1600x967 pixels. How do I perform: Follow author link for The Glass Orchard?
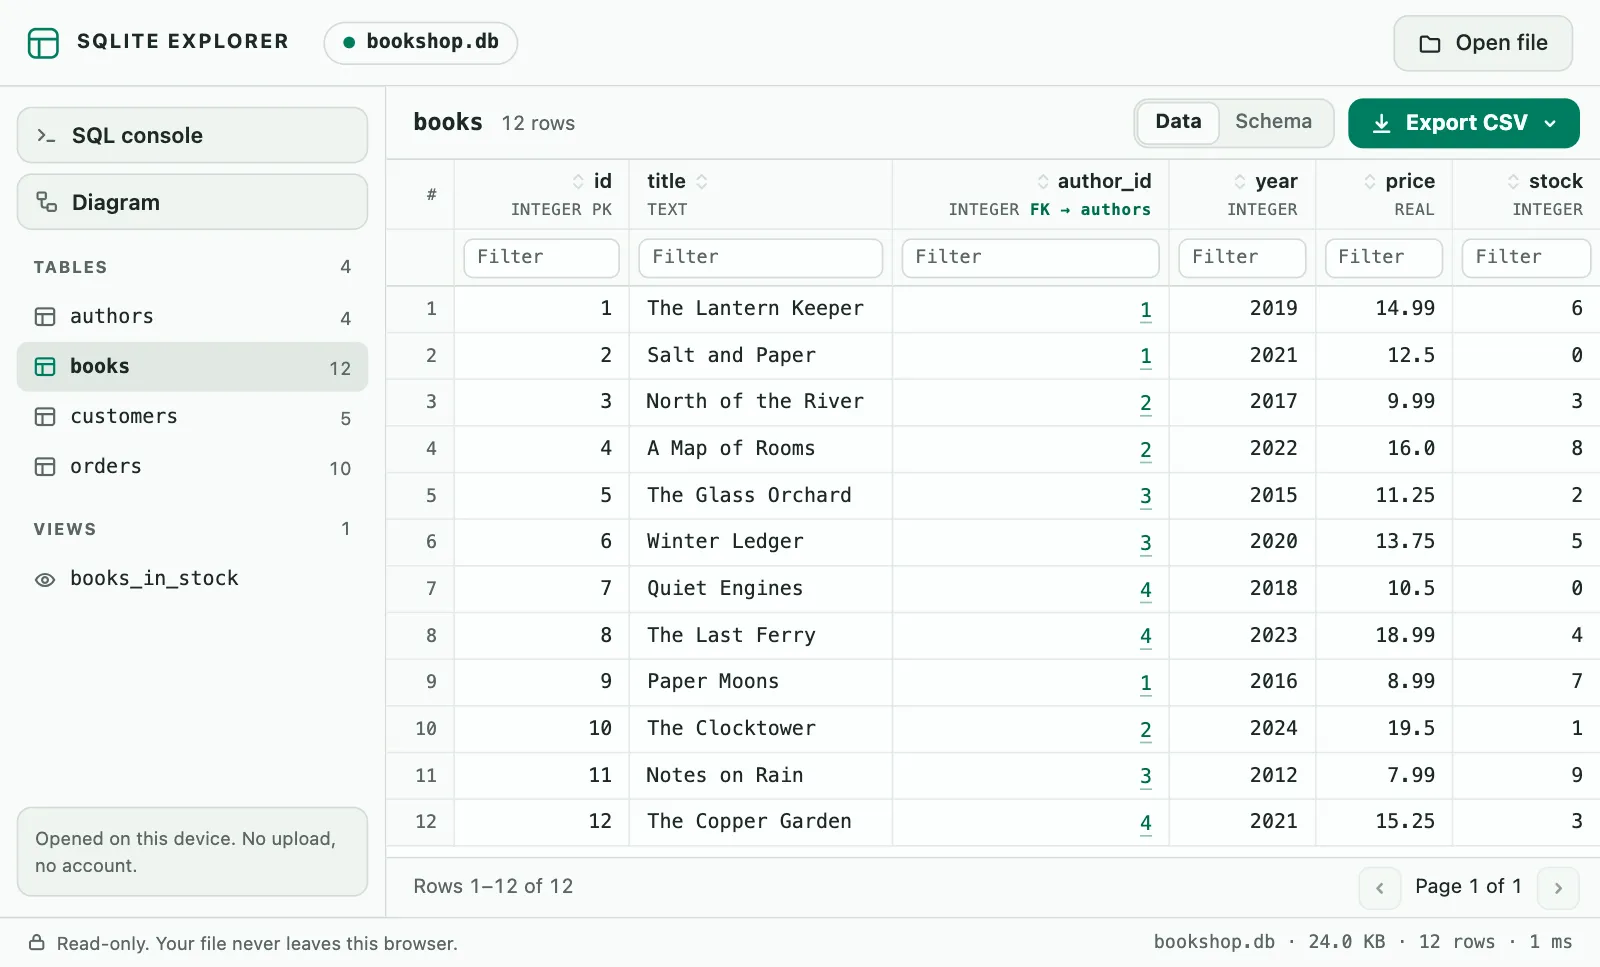tap(1146, 496)
